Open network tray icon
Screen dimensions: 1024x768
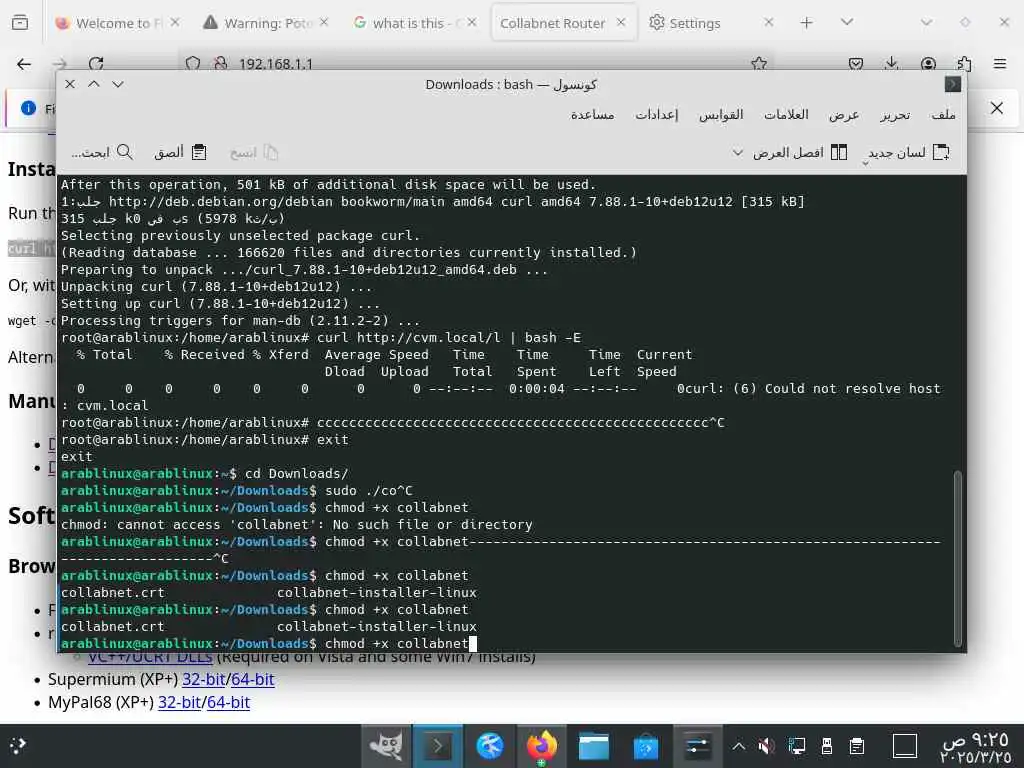coord(797,746)
